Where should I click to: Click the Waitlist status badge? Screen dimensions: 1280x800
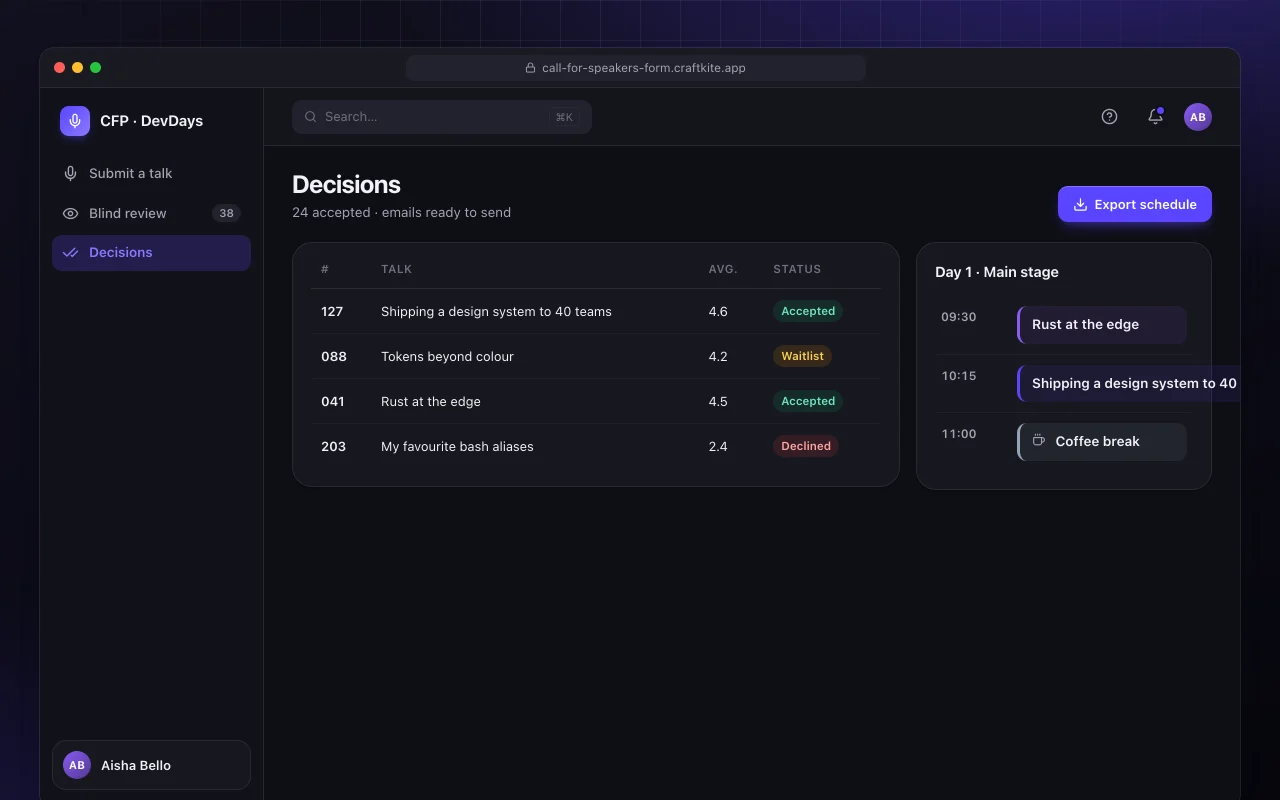pos(802,356)
